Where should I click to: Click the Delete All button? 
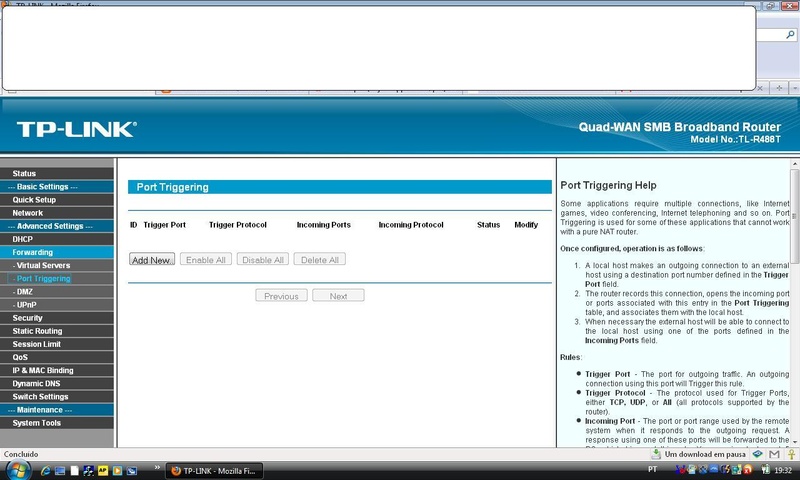pos(320,260)
